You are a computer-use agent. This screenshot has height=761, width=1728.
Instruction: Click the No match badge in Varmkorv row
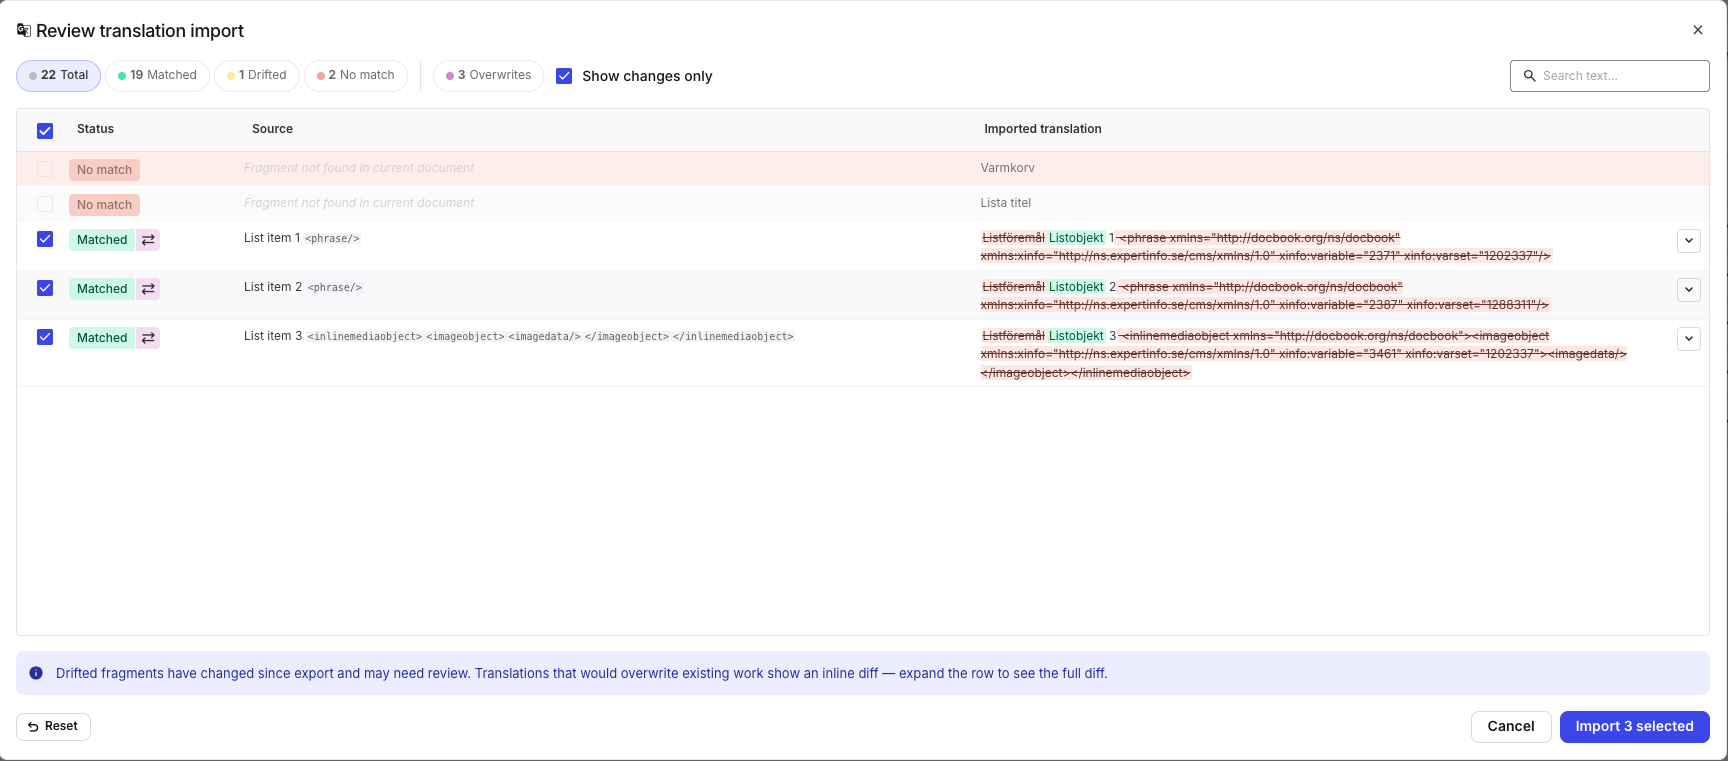click(104, 170)
